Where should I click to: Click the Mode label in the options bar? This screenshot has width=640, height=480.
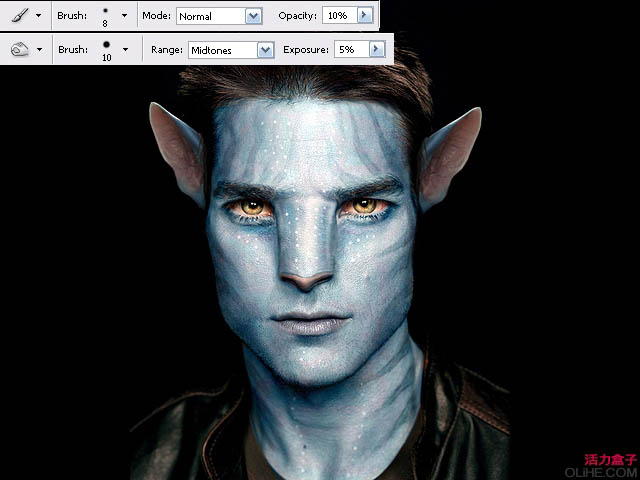coord(156,16)
